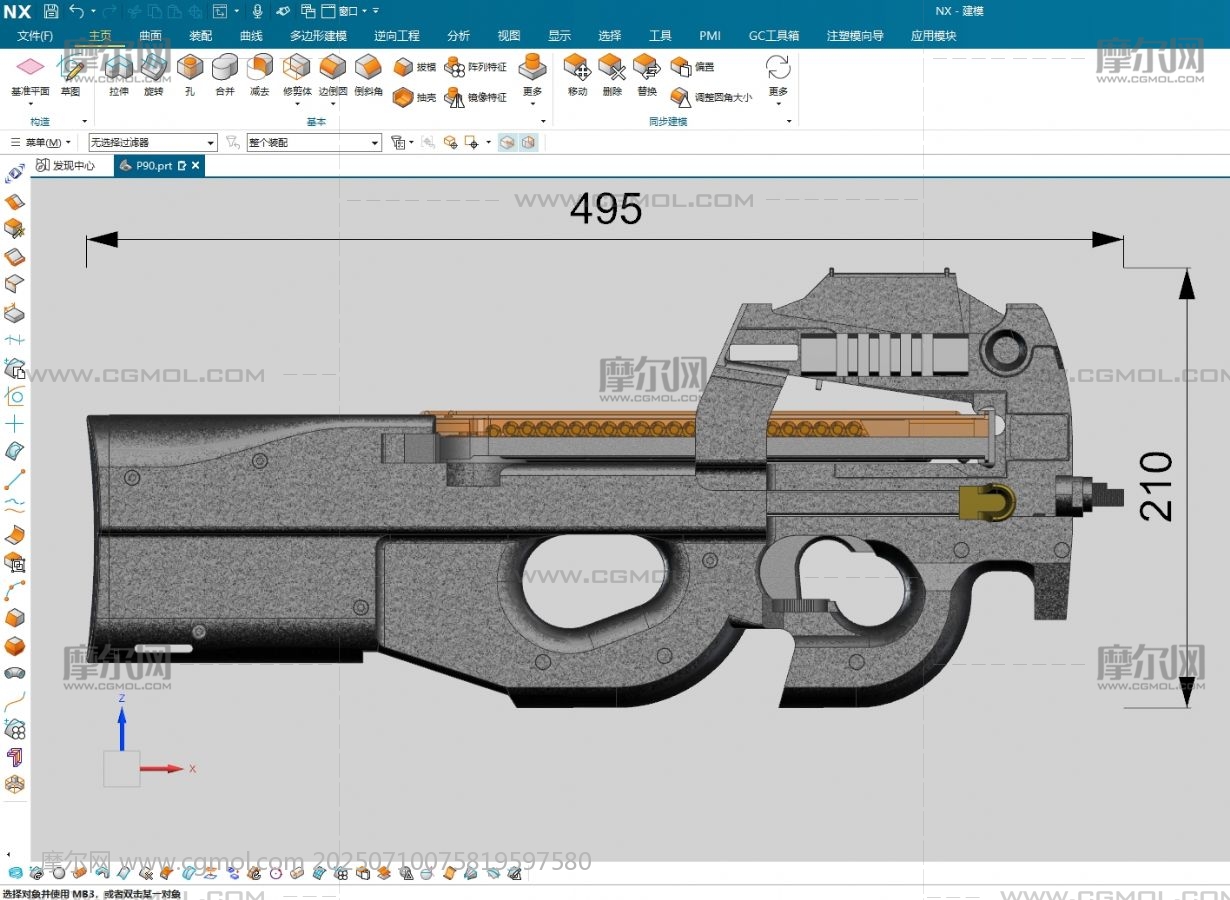Open the 整个装配 selection scope dropdown
1230x900 pixels.
[x=314, y=142]
